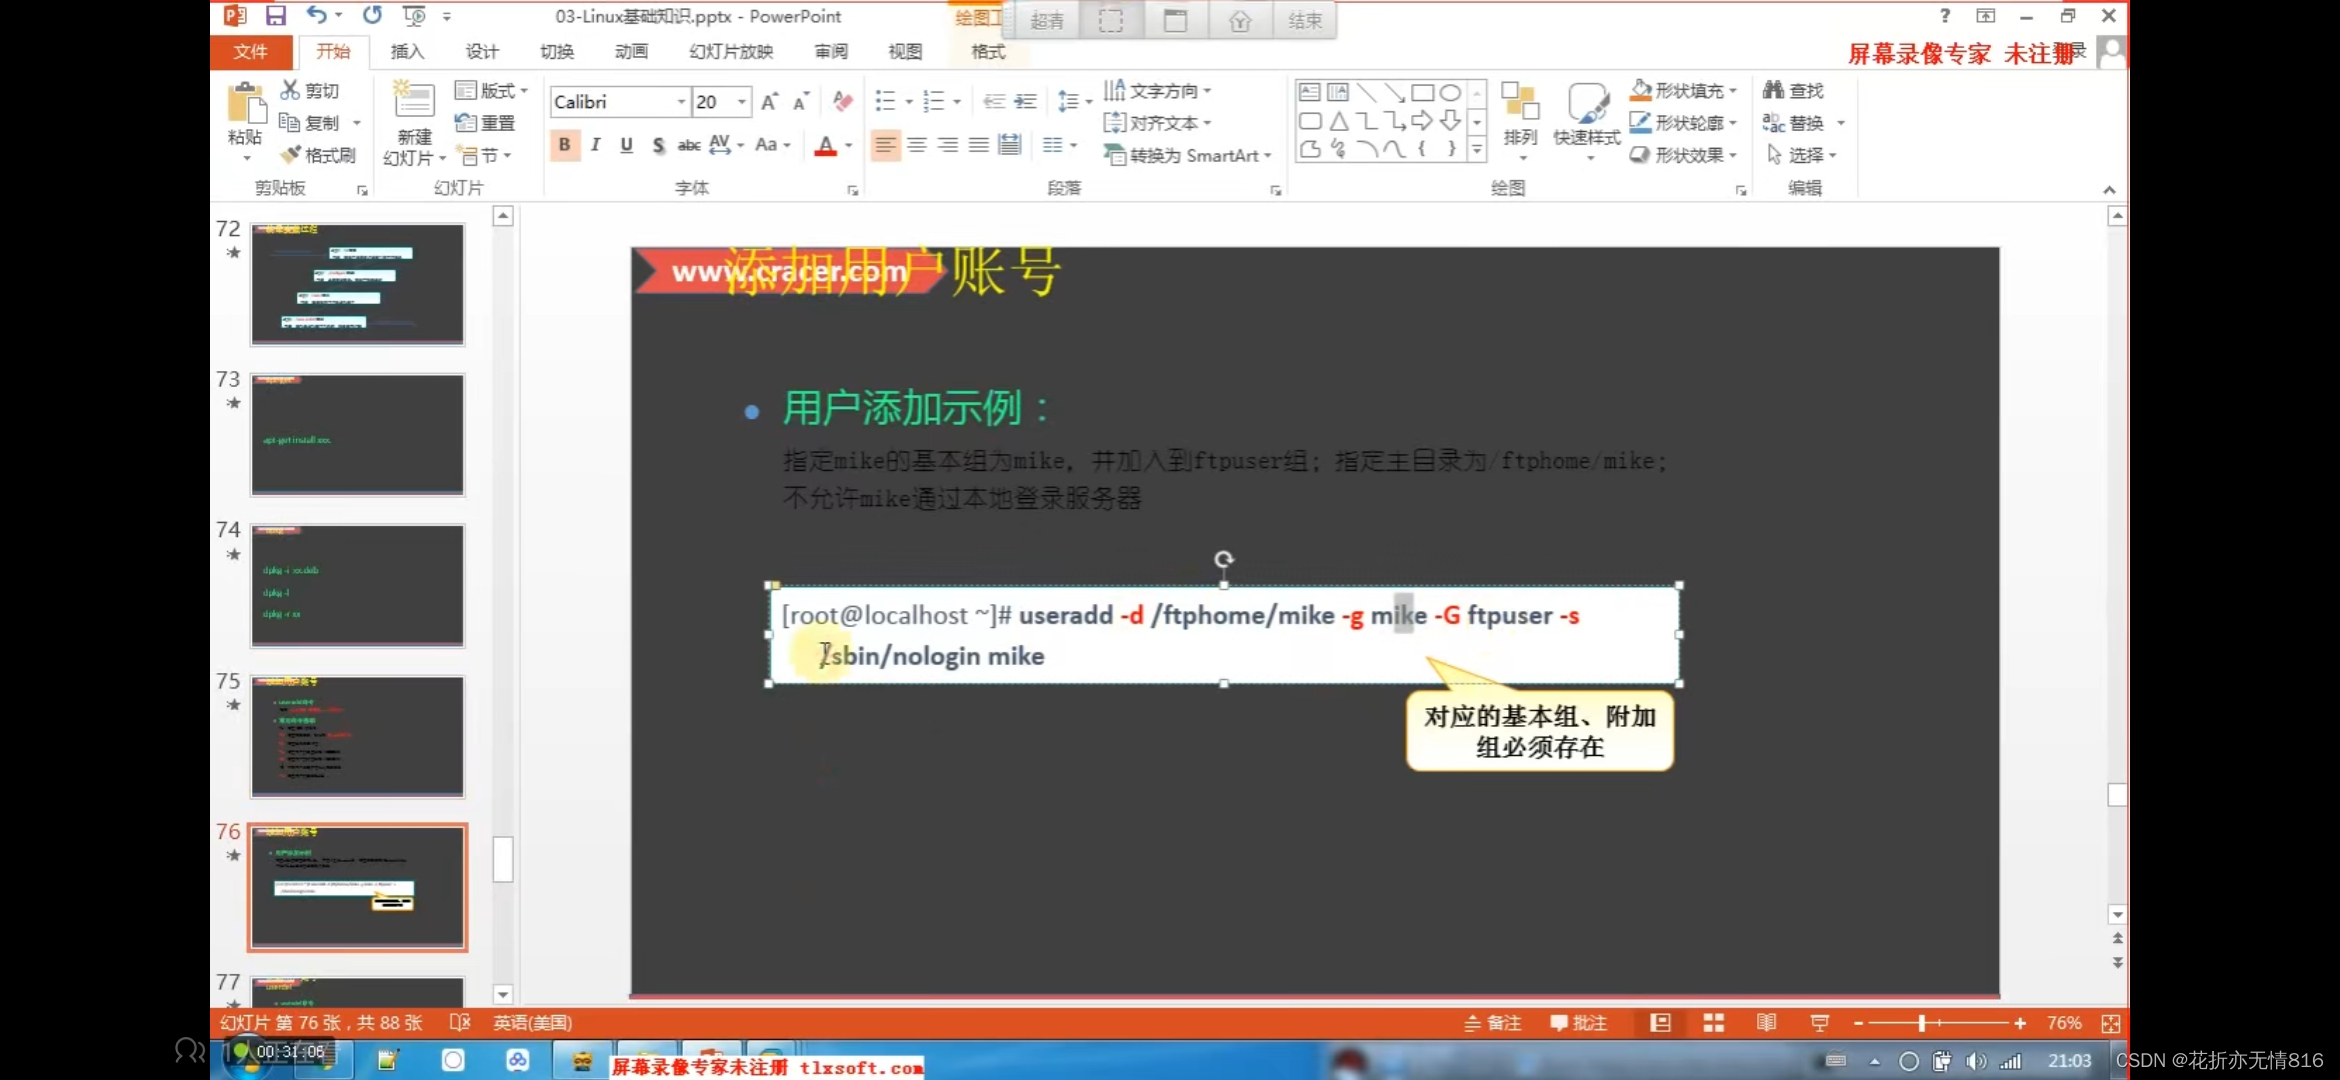Increase list indent level
This screenshot has height=1080, width=2340.
[1025, 101]
